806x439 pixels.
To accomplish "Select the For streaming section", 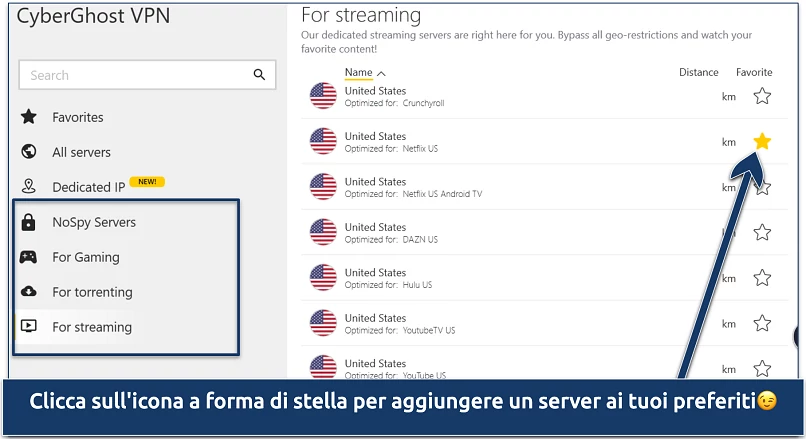I will point(92,327).
